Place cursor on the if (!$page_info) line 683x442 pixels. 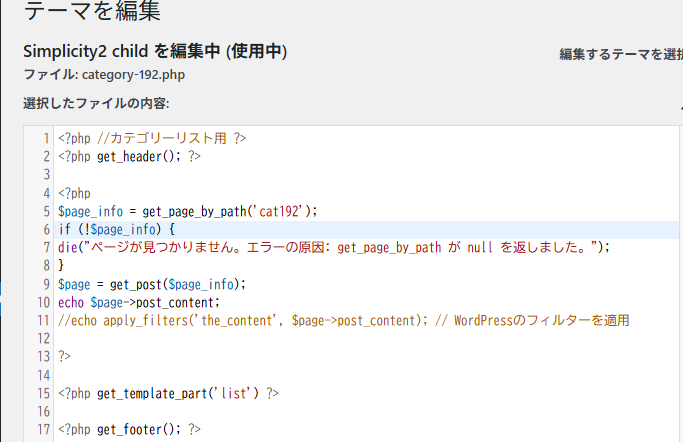[x=368, y=229]
